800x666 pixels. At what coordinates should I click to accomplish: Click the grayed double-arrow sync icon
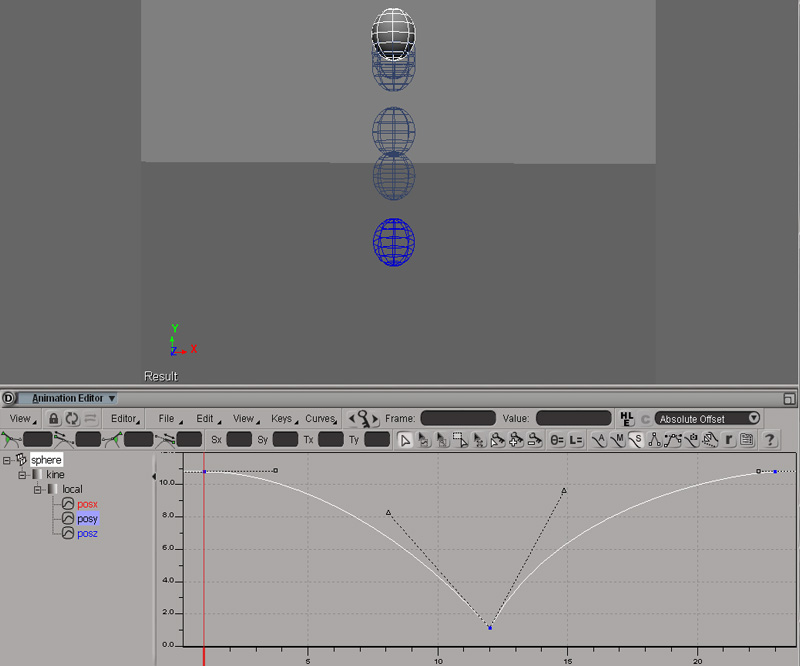tap(90, 418)
